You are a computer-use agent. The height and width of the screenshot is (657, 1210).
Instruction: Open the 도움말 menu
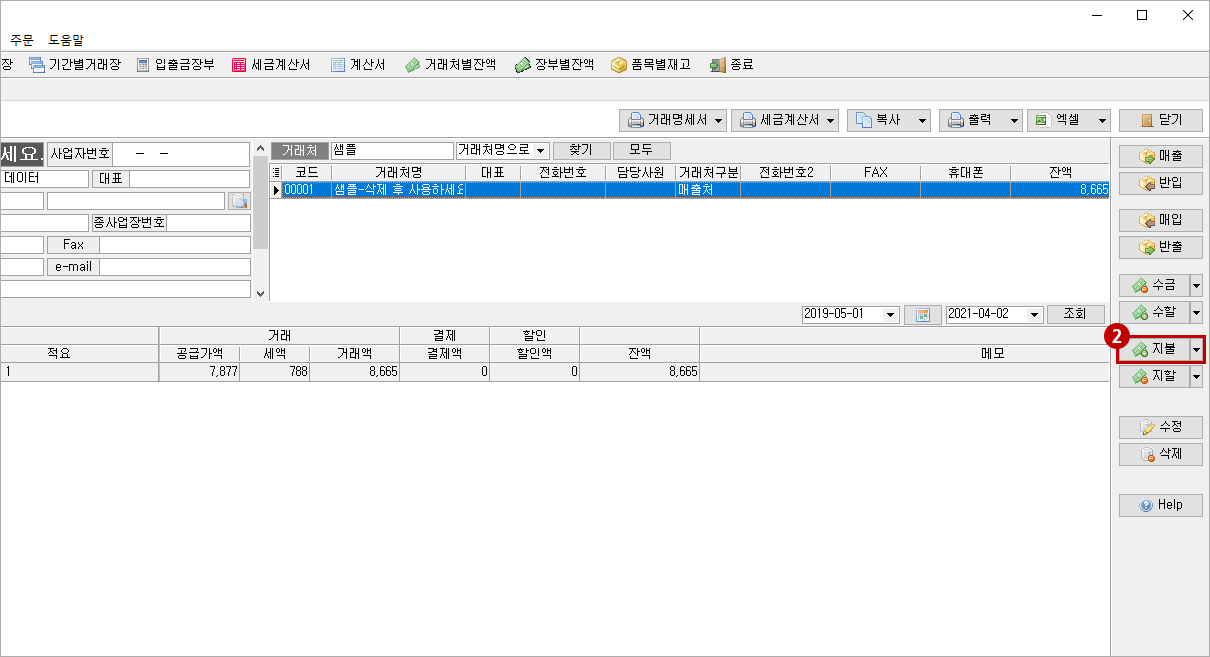point(66,40)
